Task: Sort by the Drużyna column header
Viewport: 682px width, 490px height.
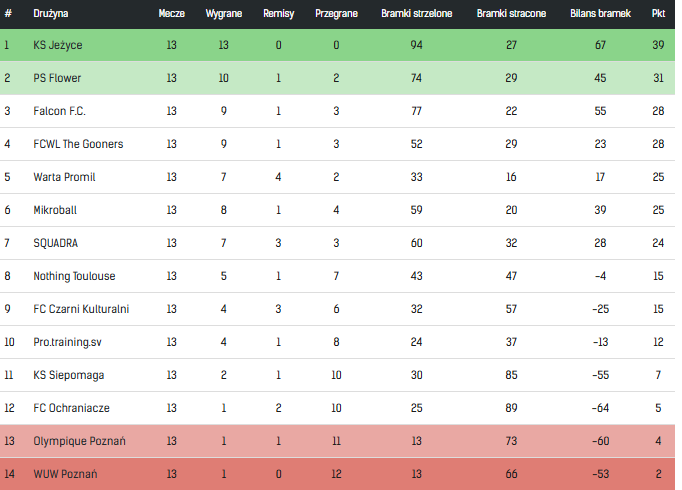Action: pos(51,14)
